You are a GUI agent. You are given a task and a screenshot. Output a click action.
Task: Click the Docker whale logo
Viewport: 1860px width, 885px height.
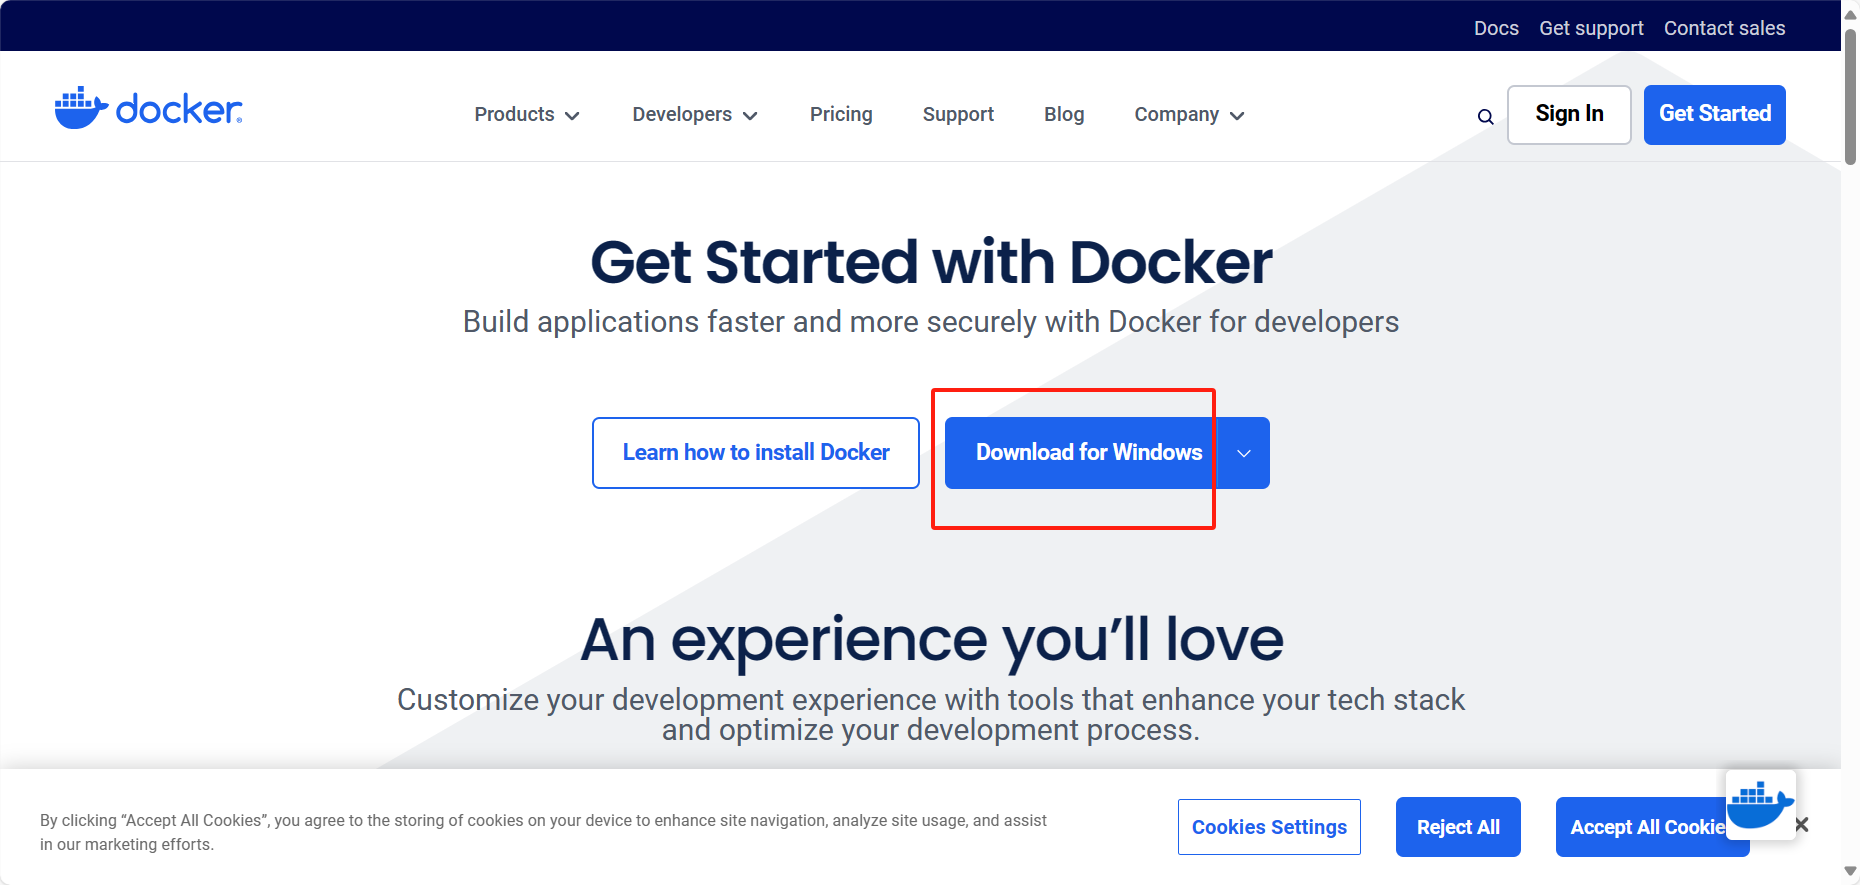[x=148, y=108]
